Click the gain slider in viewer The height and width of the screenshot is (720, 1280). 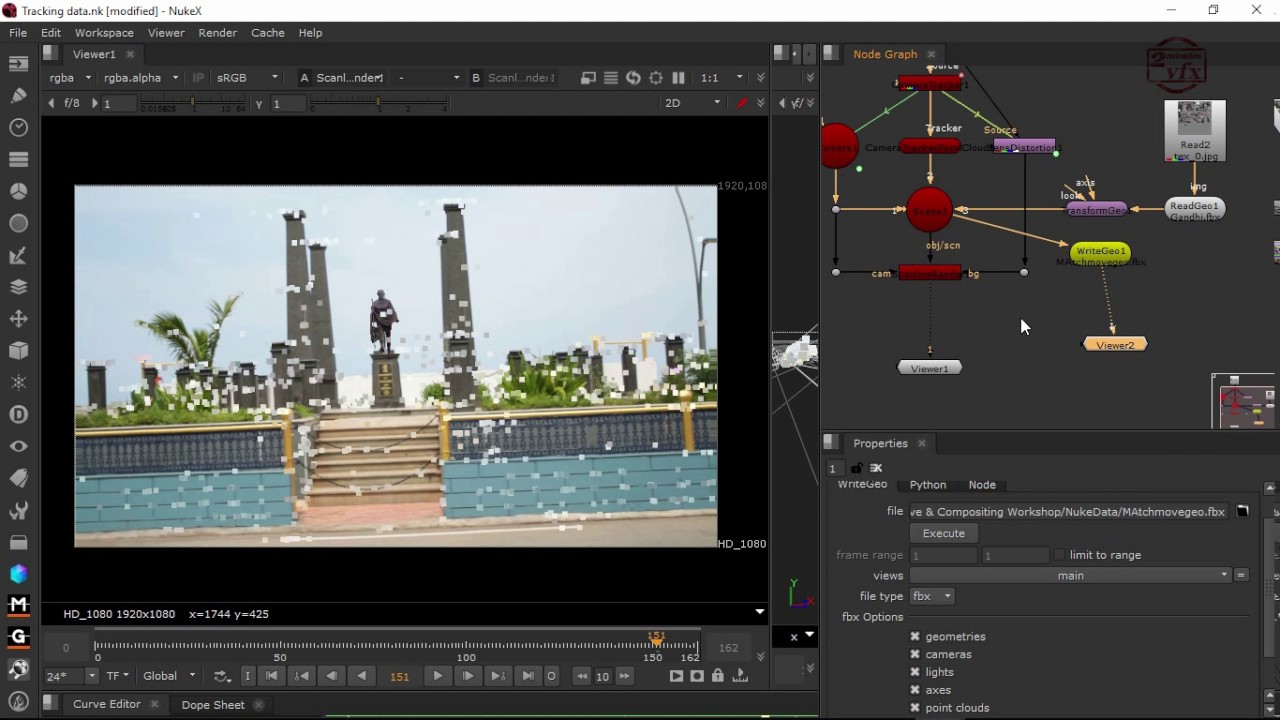pyautogui.click(x=191, y=103)
